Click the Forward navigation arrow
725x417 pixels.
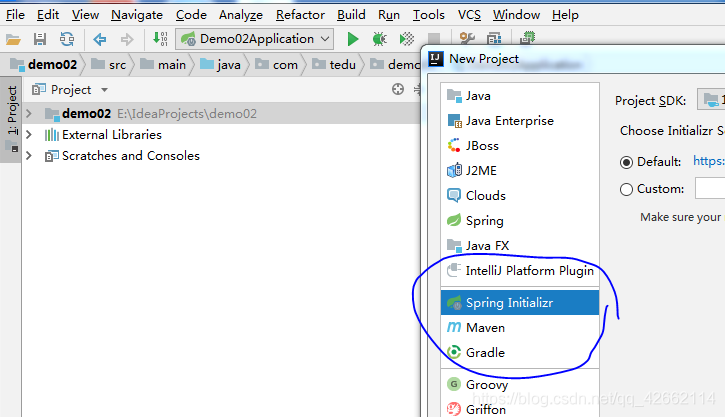tap(127, 40)
